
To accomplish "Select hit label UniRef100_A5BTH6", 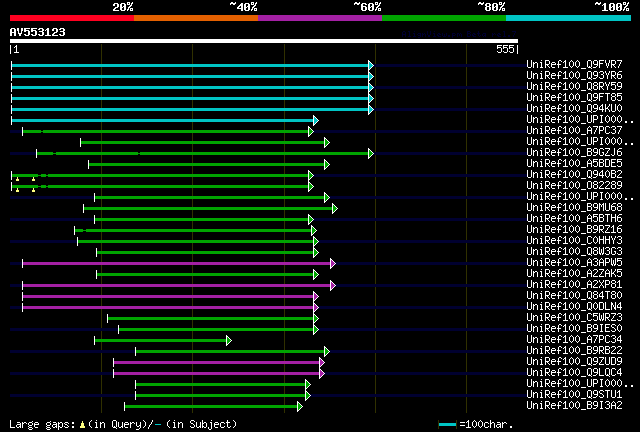I will tap(574, 218).
